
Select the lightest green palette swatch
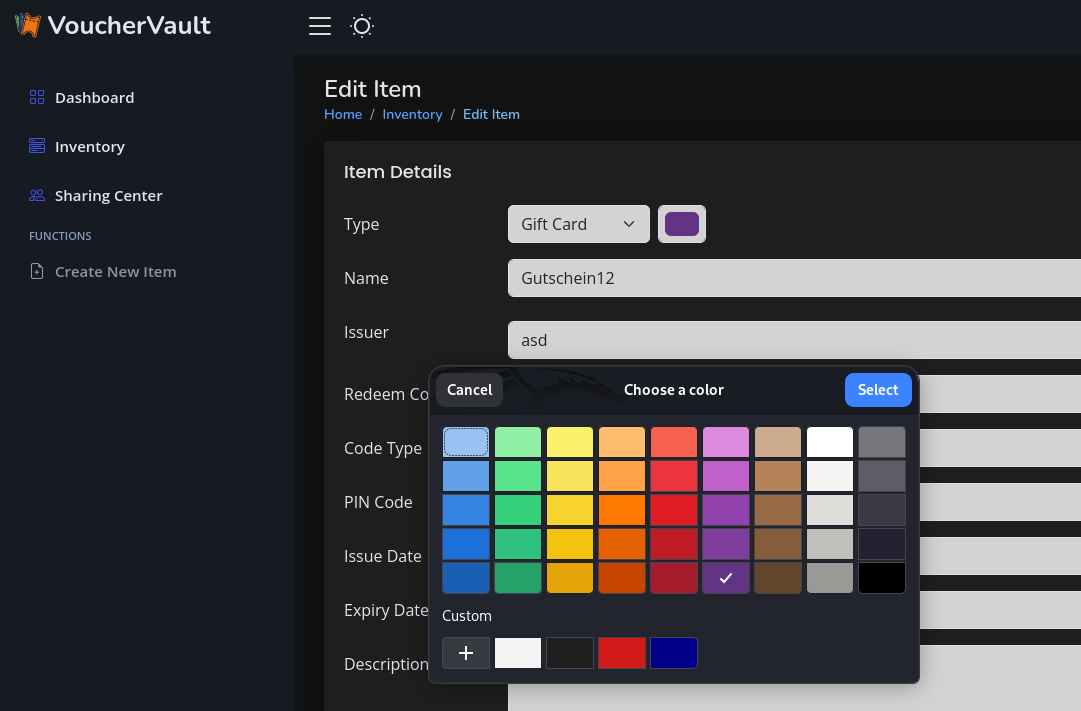pyautogui.click(x=518, y=442)
